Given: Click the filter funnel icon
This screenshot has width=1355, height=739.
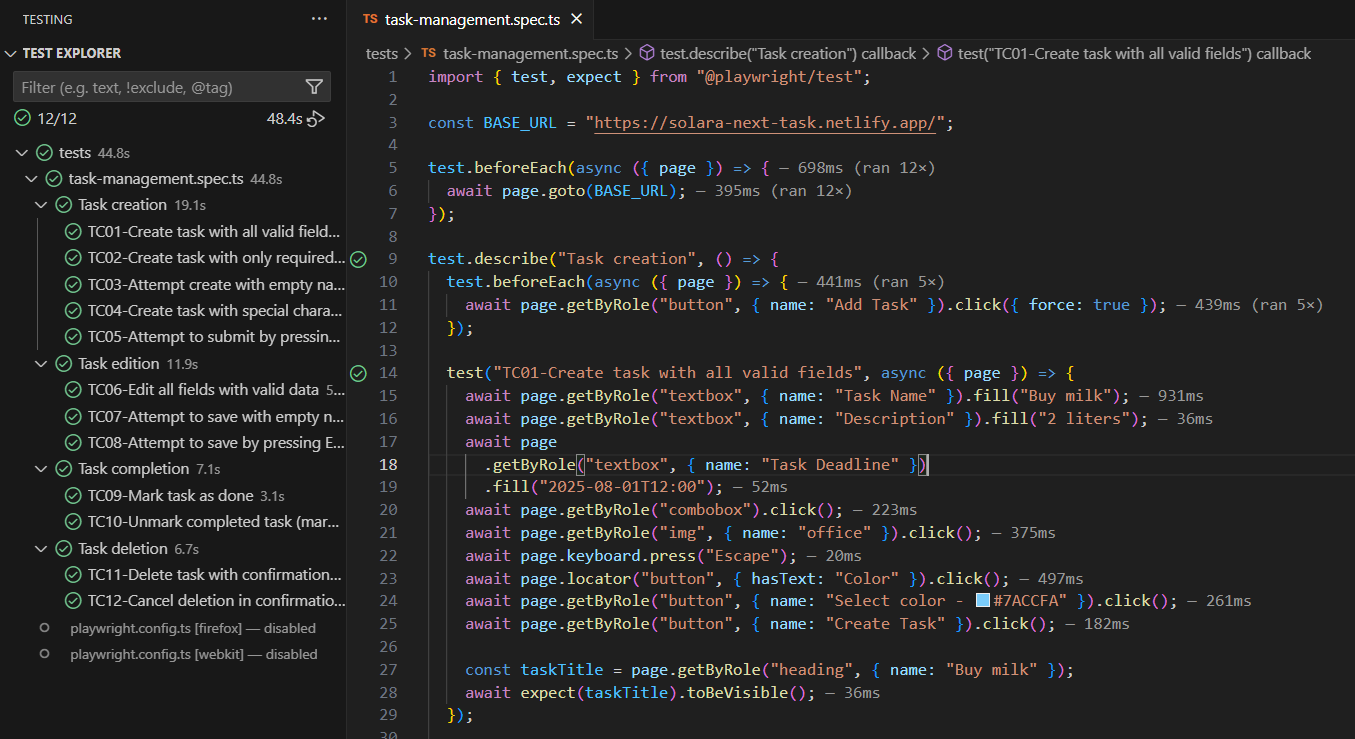Looking at the screenshot, I should click(314, 87).
